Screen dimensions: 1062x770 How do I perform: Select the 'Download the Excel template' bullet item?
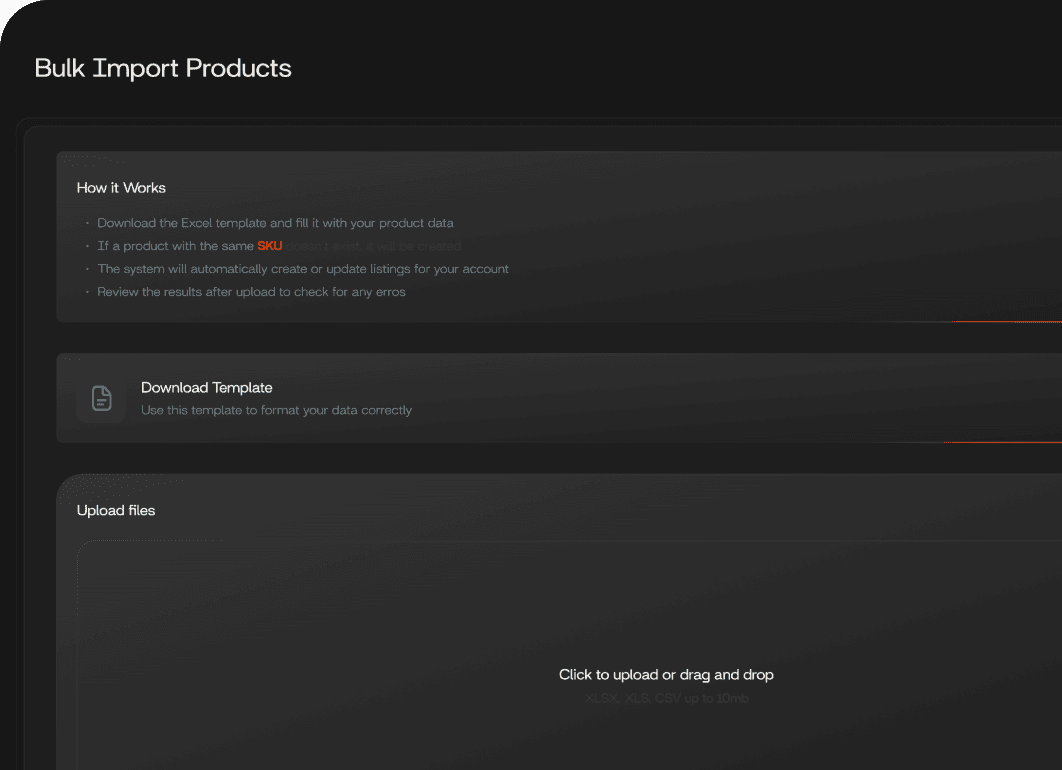coord(276,222)
